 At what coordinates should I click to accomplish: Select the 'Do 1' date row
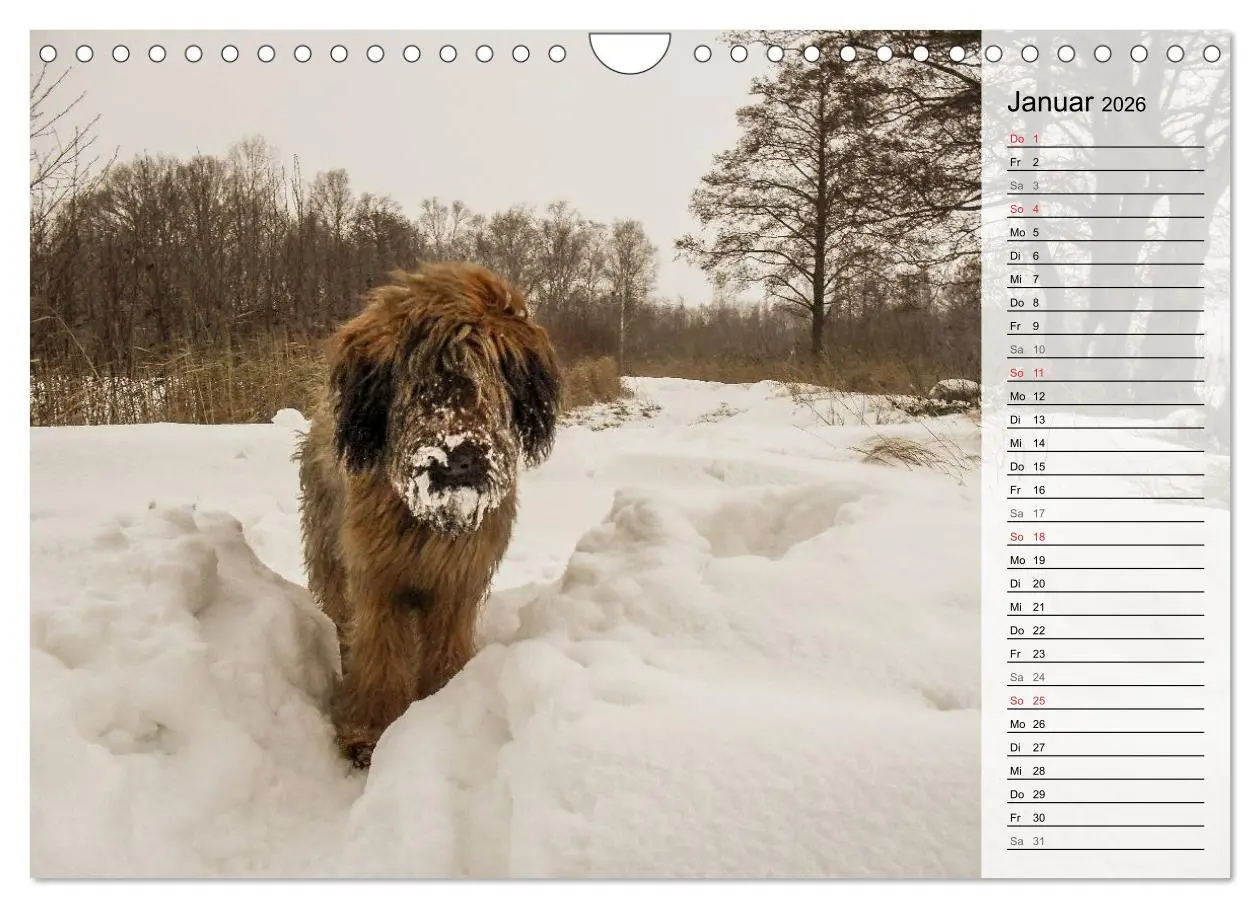point(1105,138)
